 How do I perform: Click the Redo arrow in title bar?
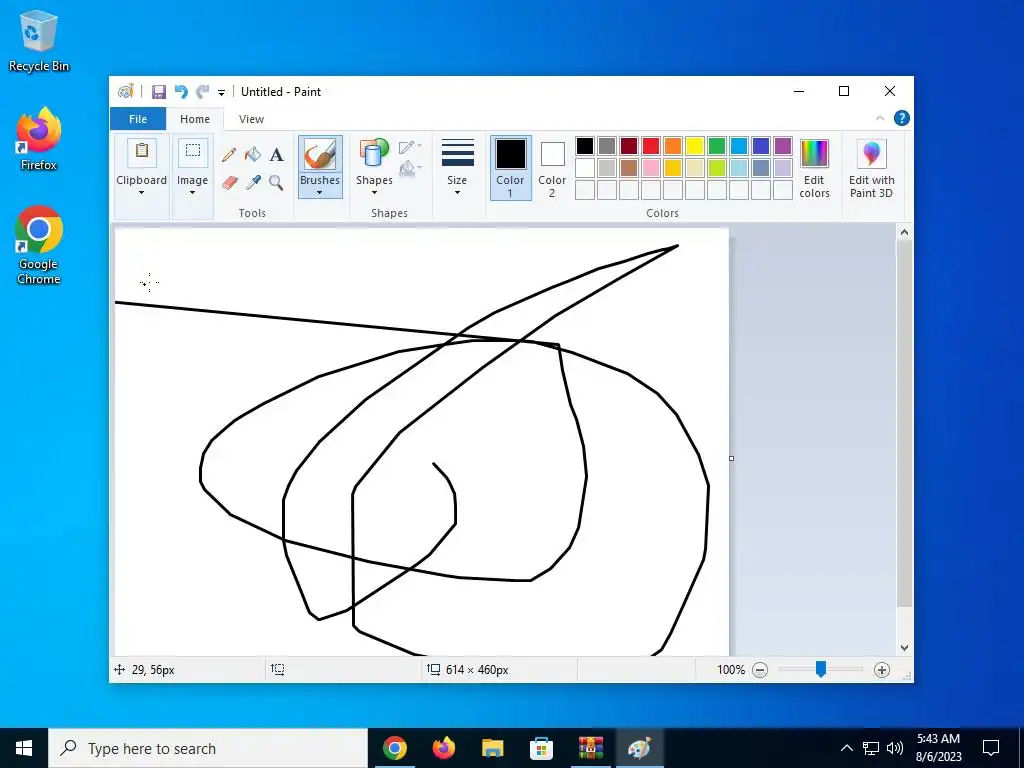(202, 91)
